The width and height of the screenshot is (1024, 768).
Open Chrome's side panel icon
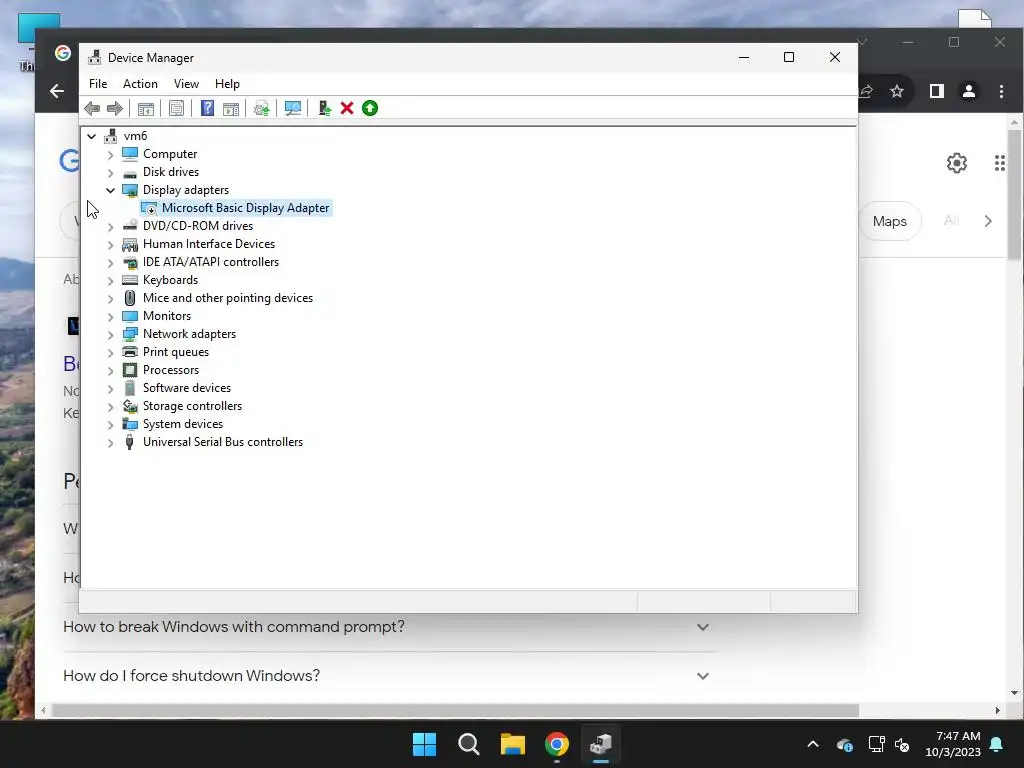pyautogui.click(x=936, y=91)
